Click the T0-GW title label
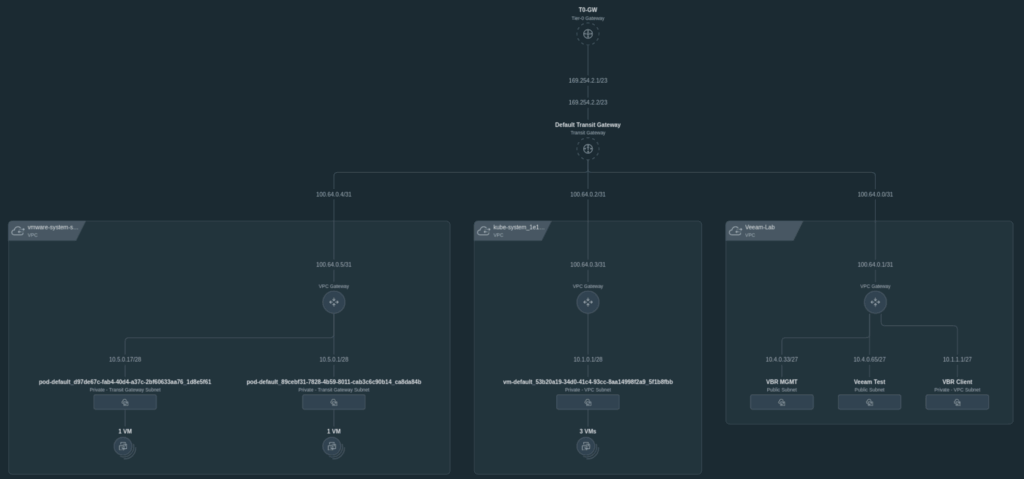1024x479 pixels. pos(588,10)
